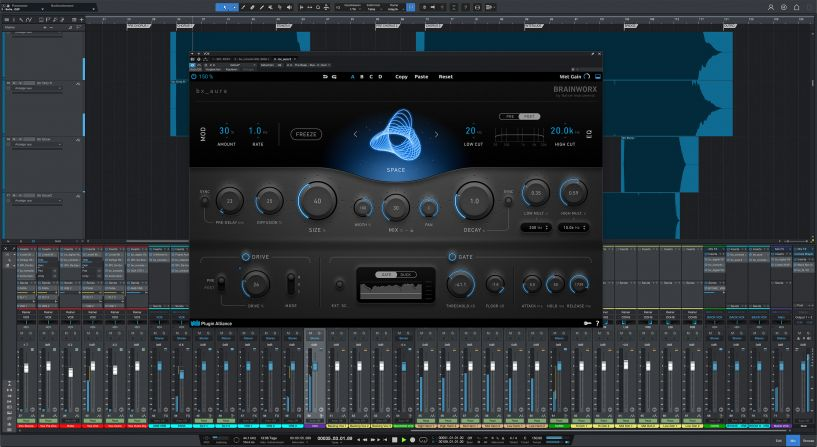Flip the Drive MODE switch

[x=291, y=284]
